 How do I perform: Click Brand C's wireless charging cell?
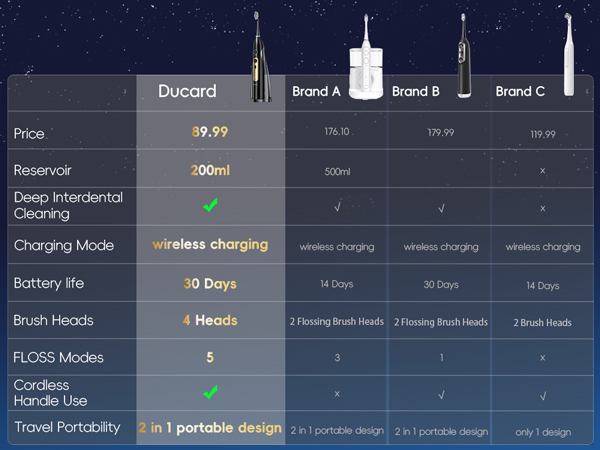[x=543, y=247]
